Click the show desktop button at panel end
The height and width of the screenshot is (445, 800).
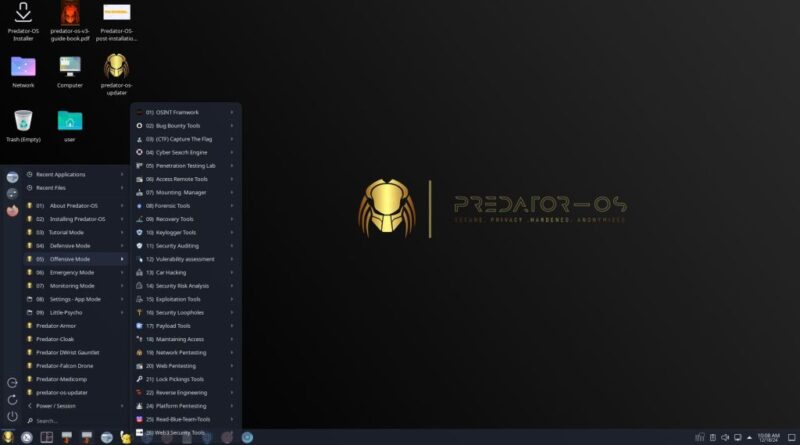(791, 437)
